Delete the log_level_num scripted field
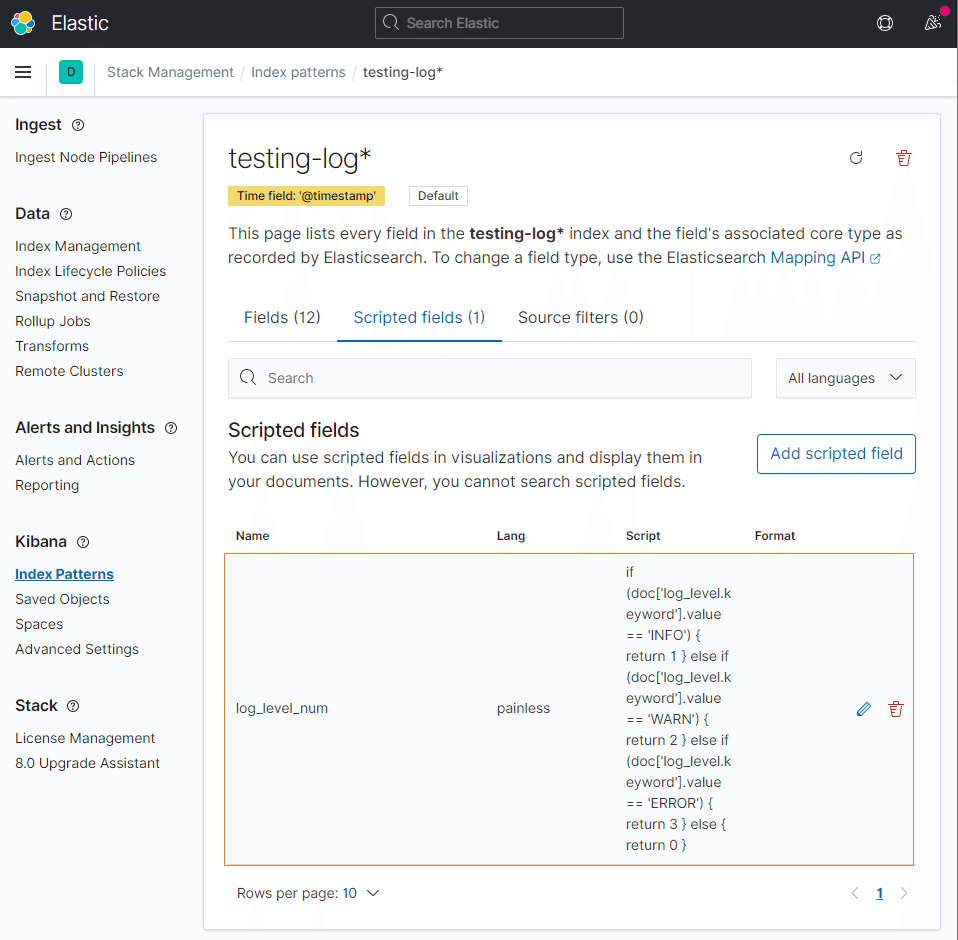The image size is (958, 940). (896, 709)
